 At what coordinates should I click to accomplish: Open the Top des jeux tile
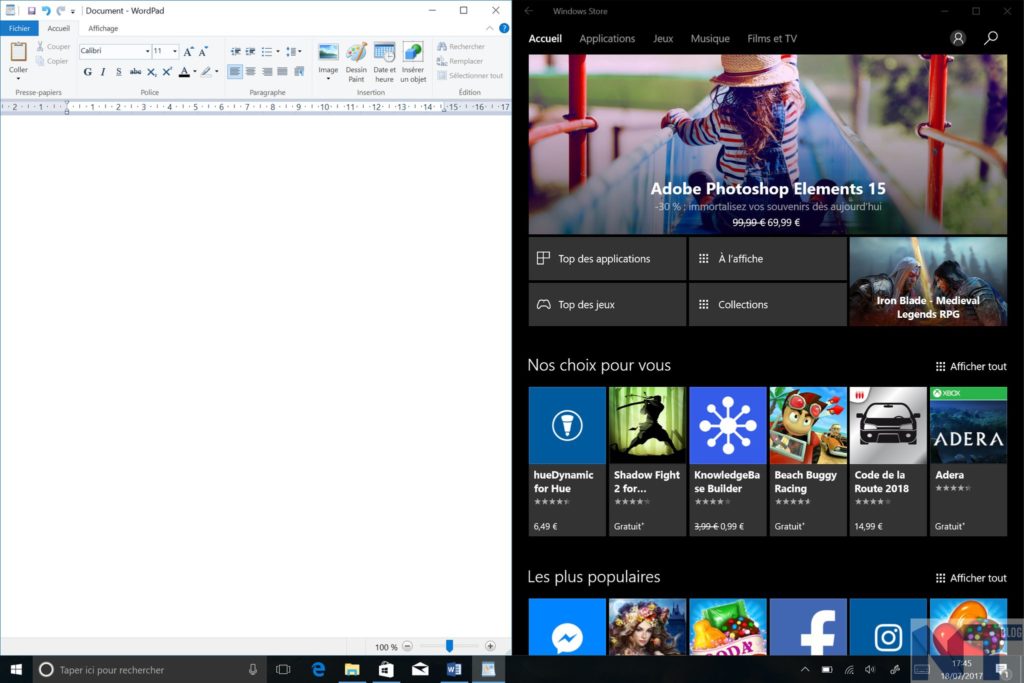click(607, 304)
